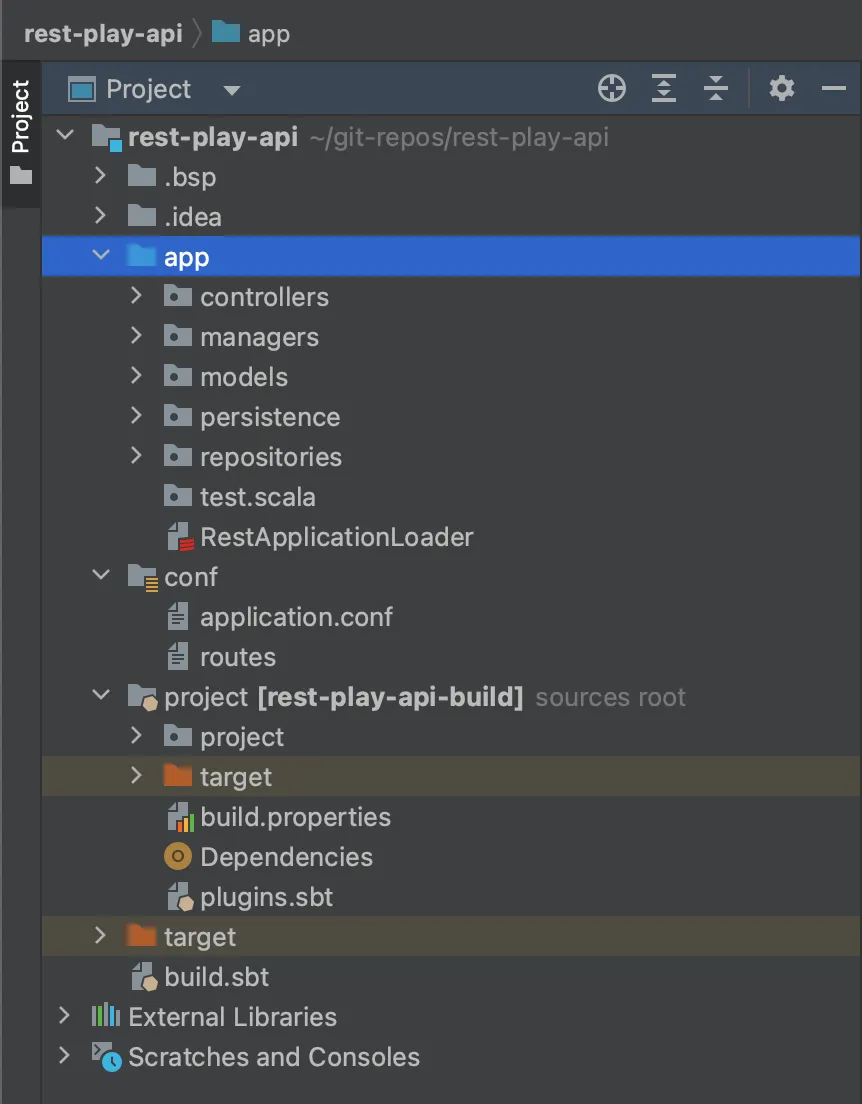
Task: Click the build.properties file icon
Action: point(178,817)
